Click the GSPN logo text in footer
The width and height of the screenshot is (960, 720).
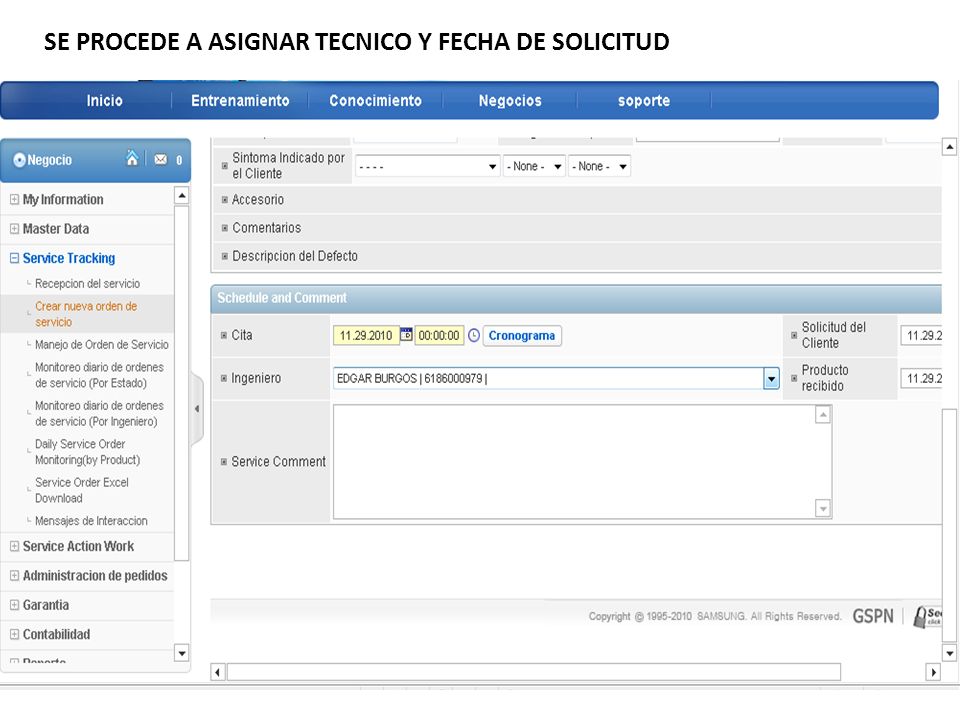click(x=873, y=616)
